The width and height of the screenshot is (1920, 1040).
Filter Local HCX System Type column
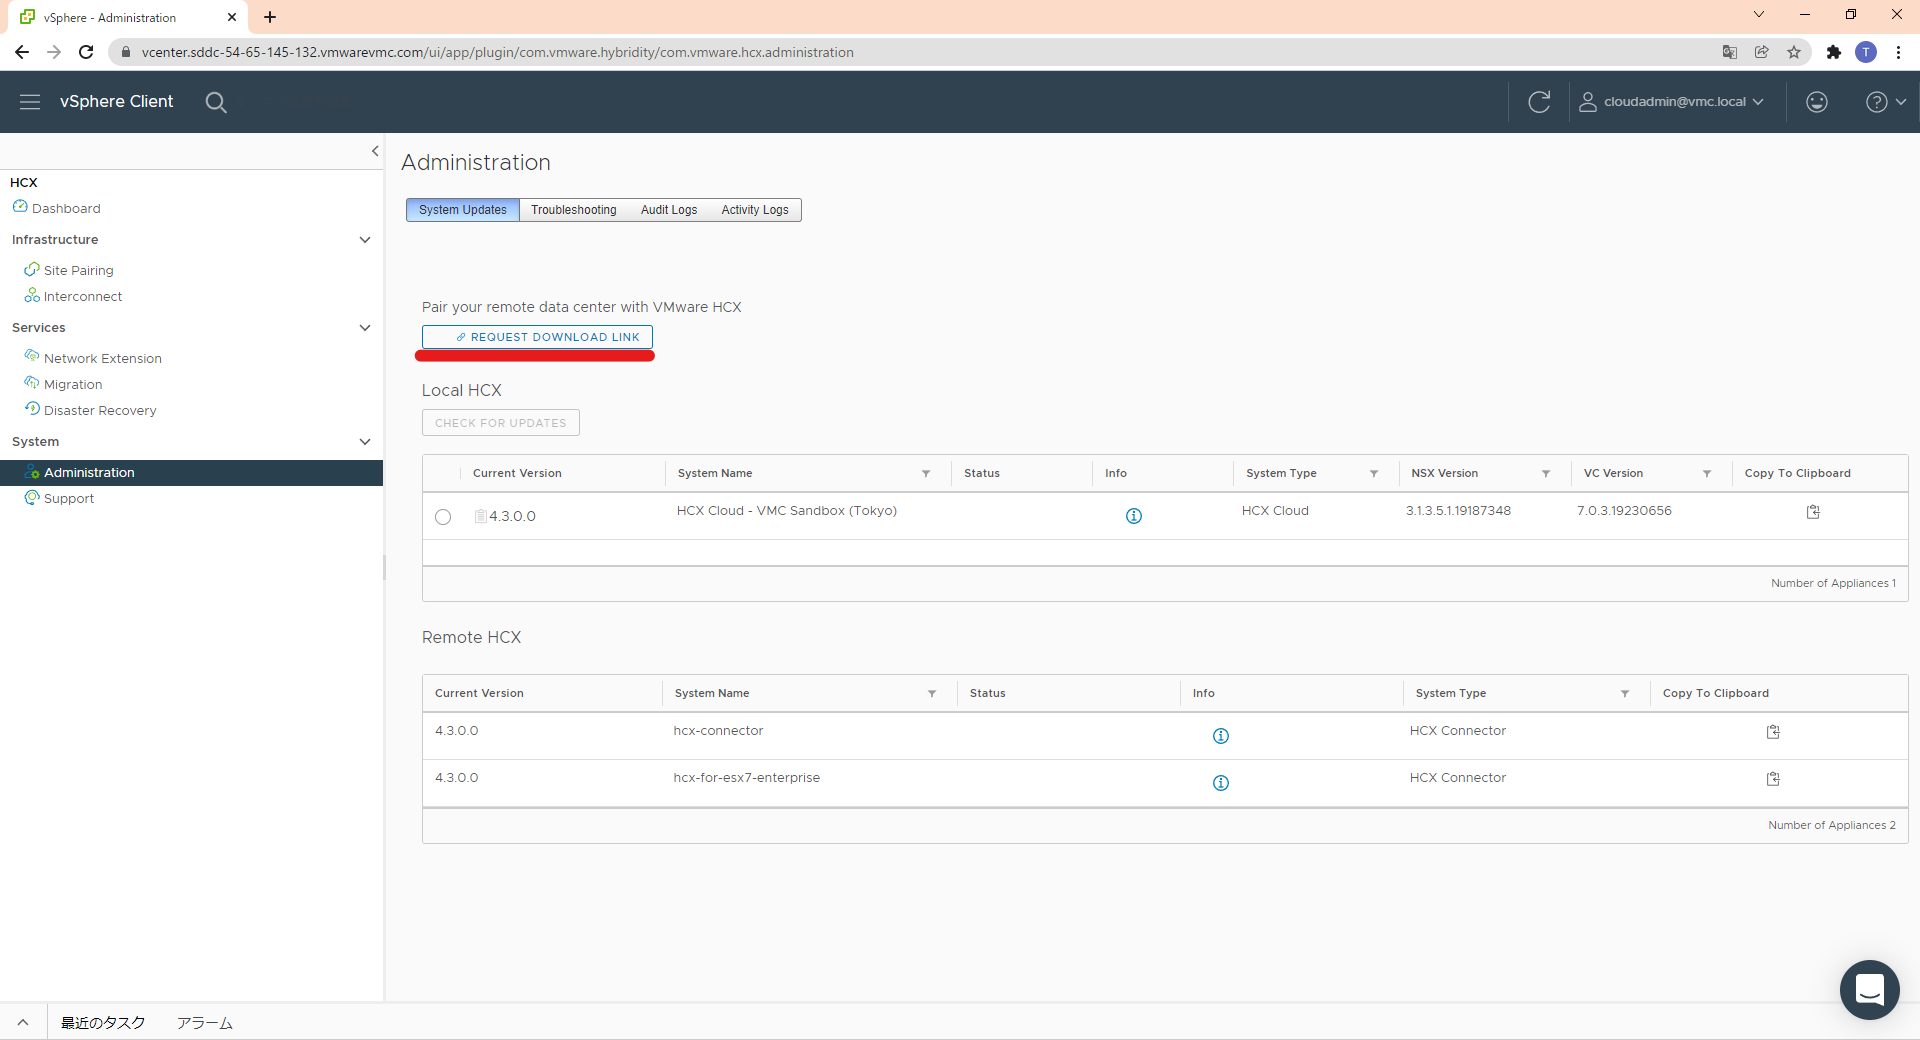1374,474
